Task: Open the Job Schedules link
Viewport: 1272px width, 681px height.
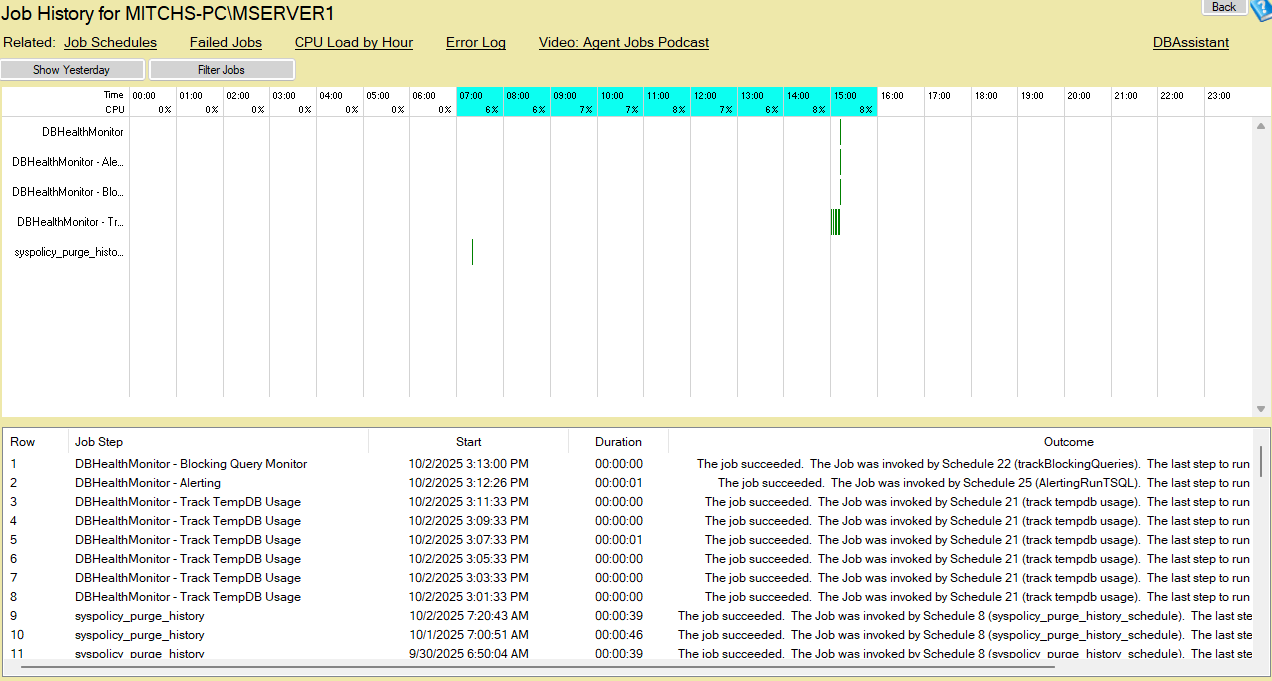Action: coord(110,42)
